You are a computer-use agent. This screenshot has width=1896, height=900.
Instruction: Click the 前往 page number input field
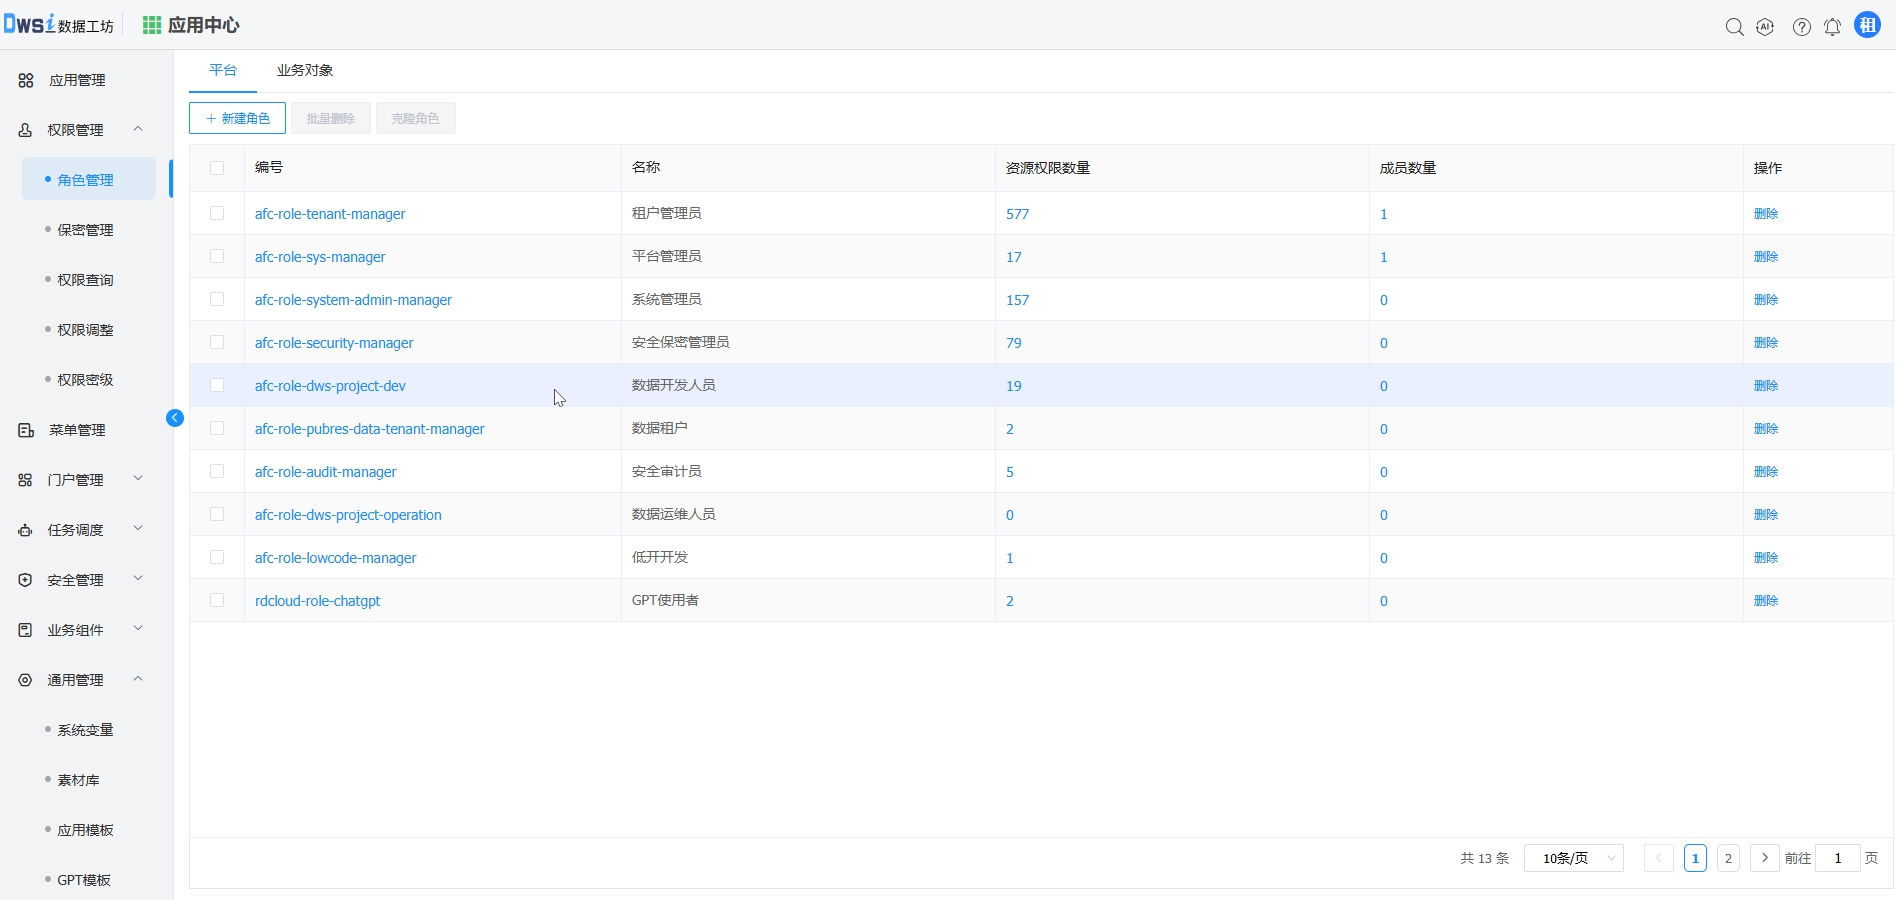point(1837,858)
